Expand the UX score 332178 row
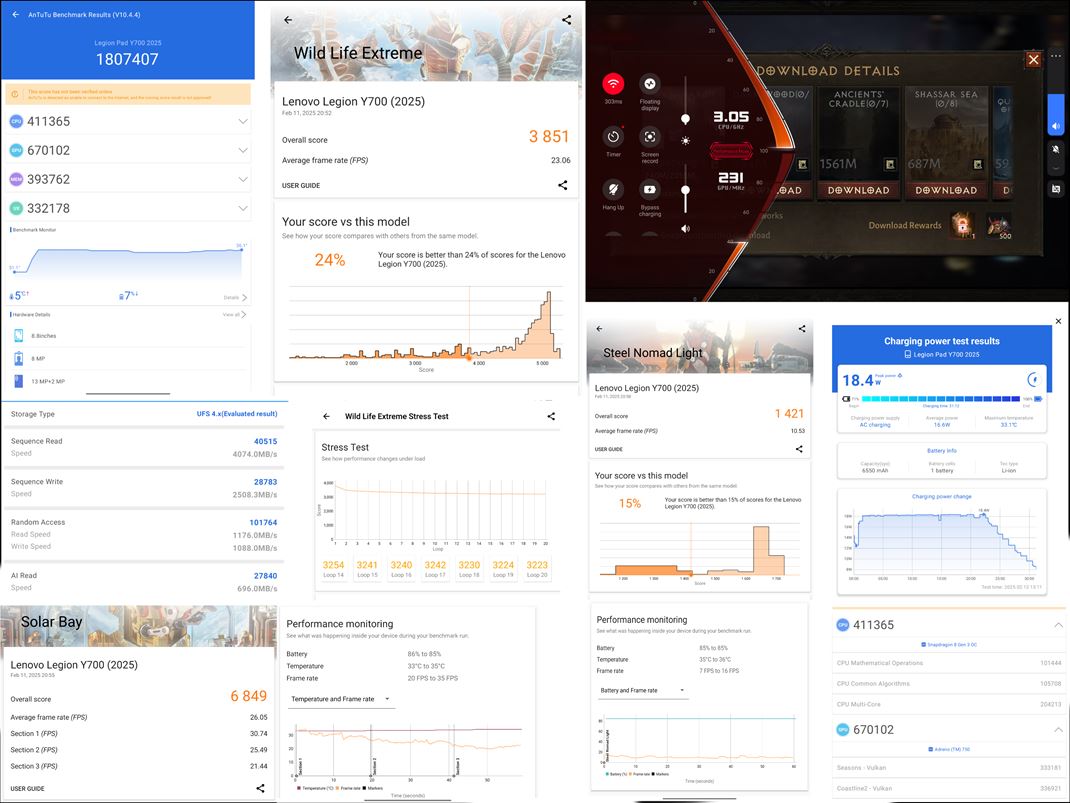This screenshot has height=803, width=1070. [243, 208]
